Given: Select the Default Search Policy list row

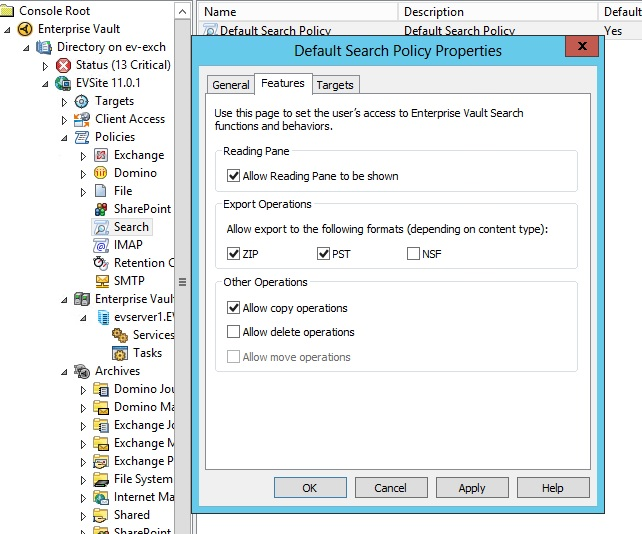Looking at the screenshot, I should point(420,29).
